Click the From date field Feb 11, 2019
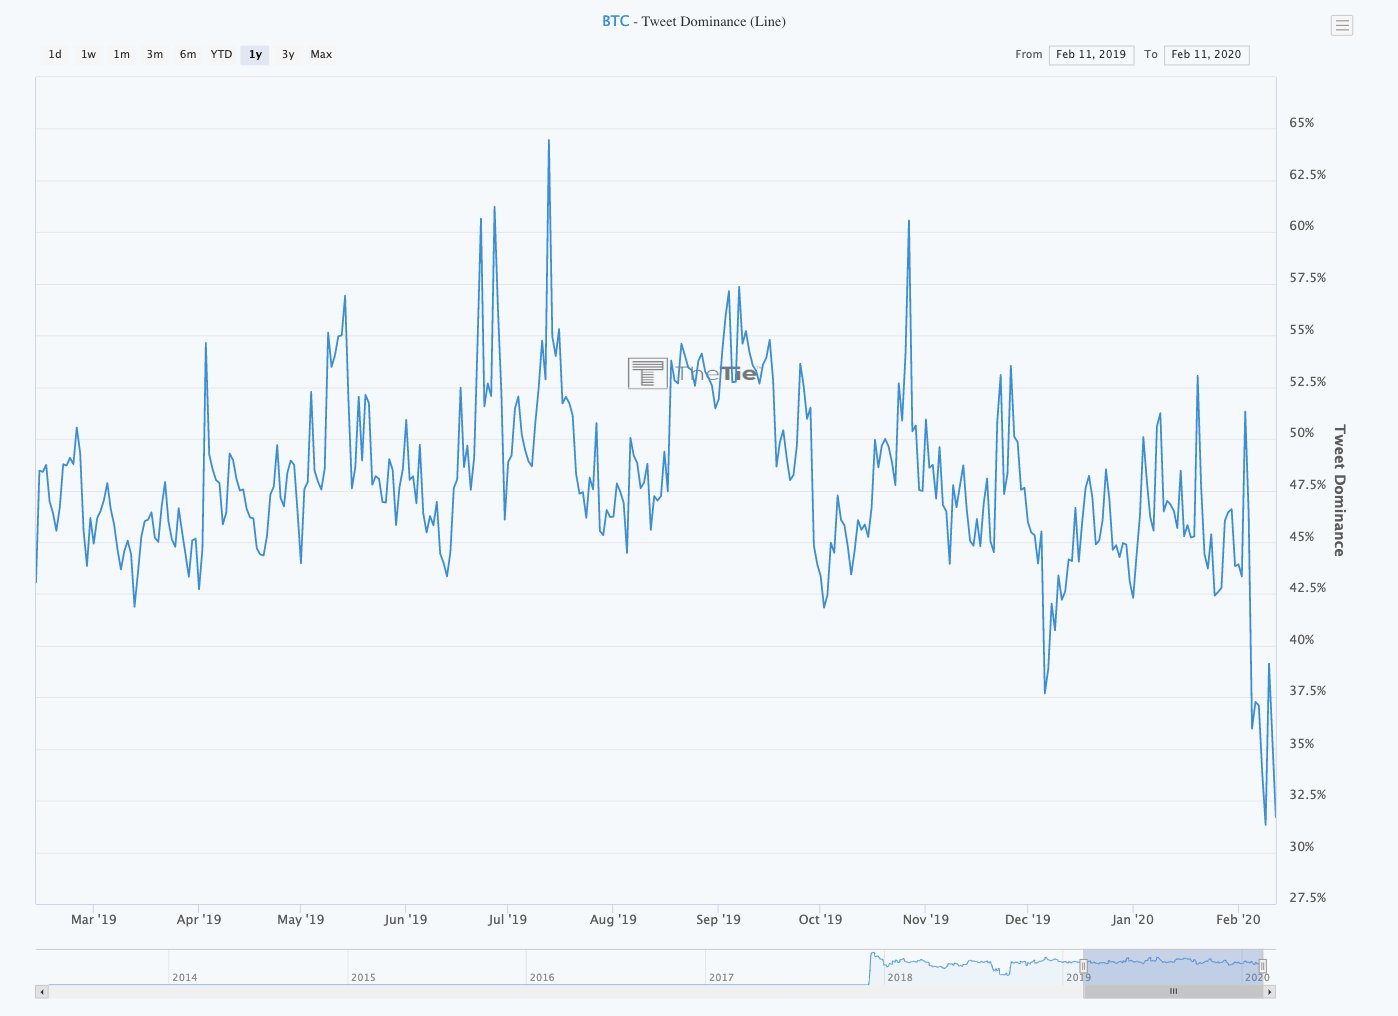This screenshot has height=1016, width=1398. (x=1091, y=55)
